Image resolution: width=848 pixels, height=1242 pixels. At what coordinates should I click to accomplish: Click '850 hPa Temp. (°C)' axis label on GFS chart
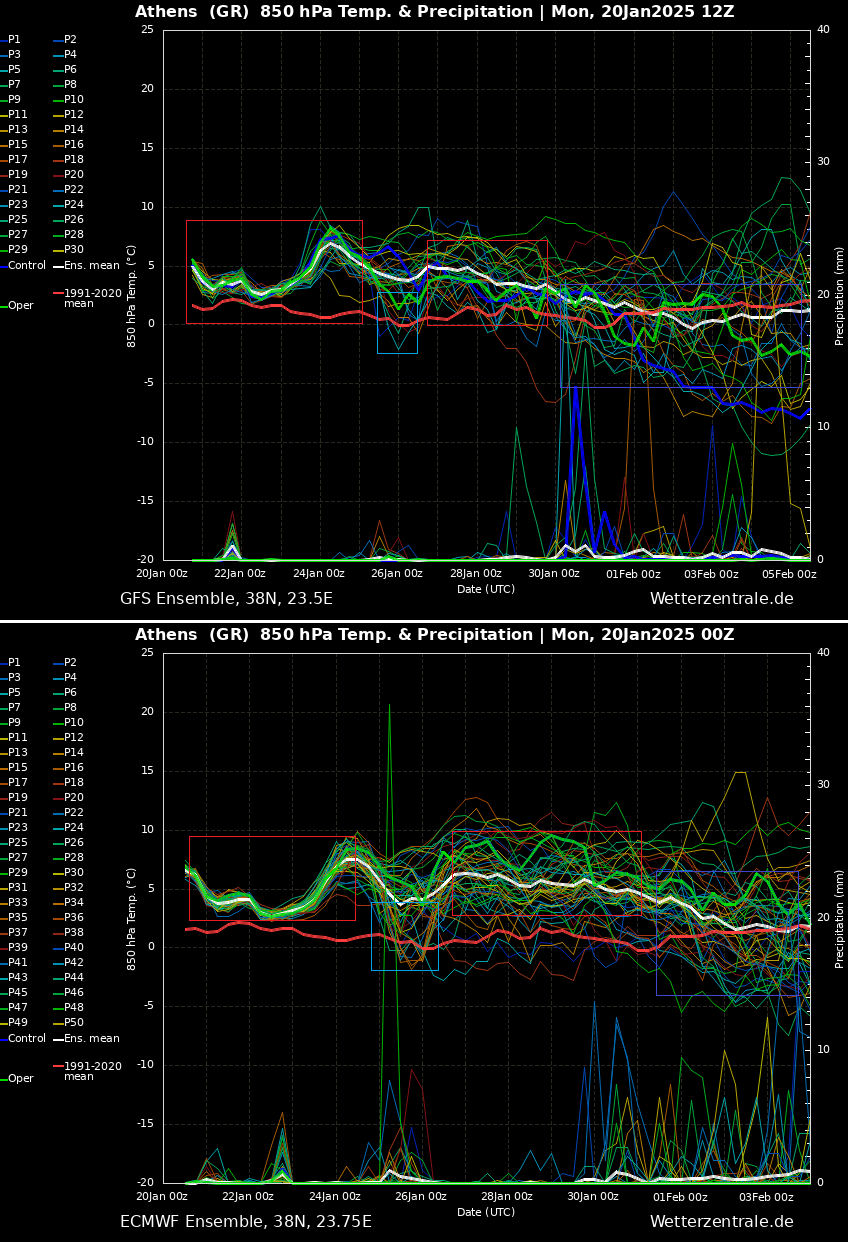[x=132, y=295]
